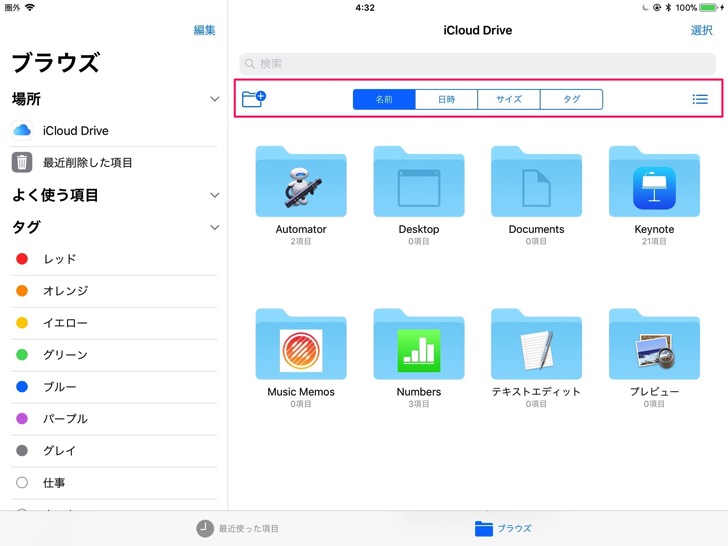Collapse the よく使う項目 section chevron

point(214,195)
